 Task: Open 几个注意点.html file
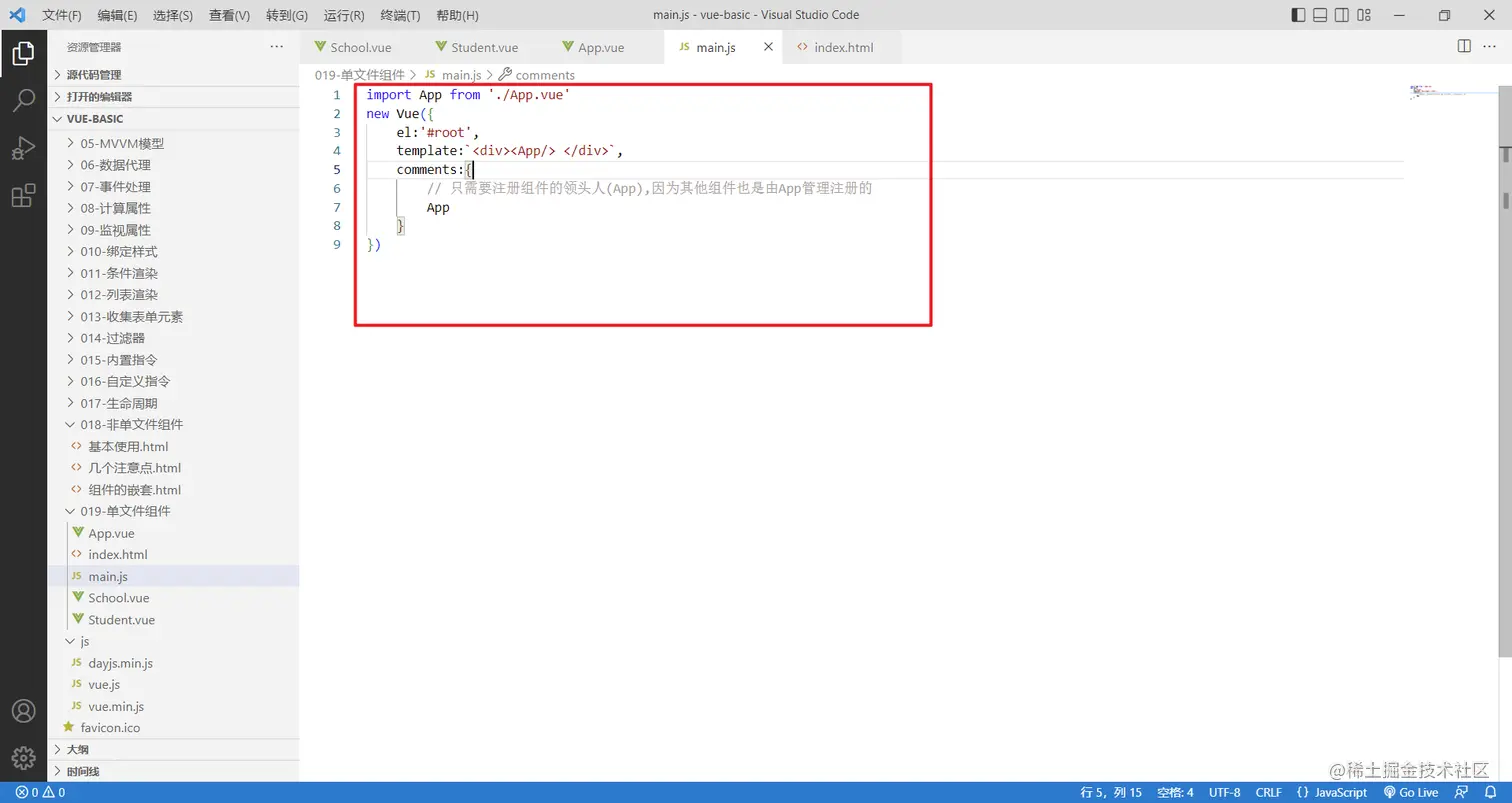(173, 468)
